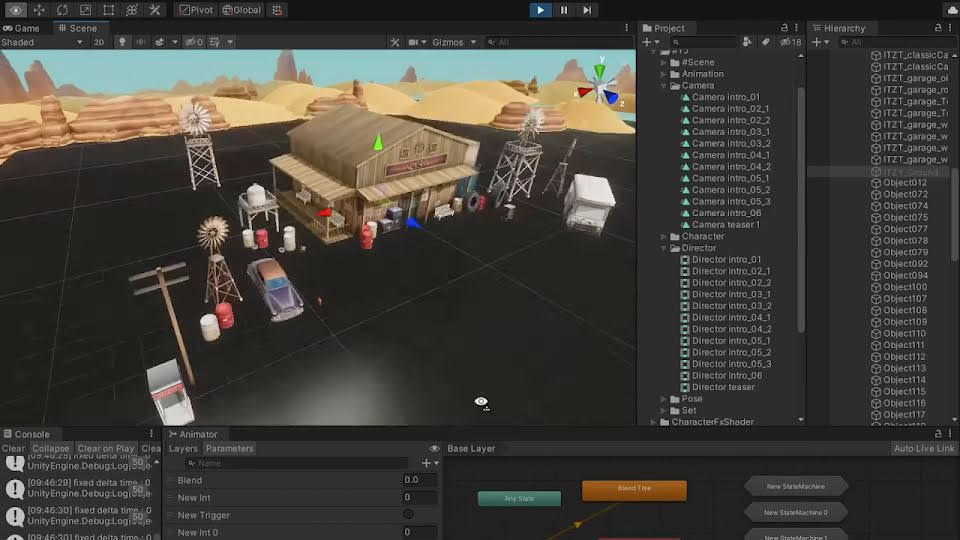Toggle hidden packages count 18

click(x=790, y=42)
